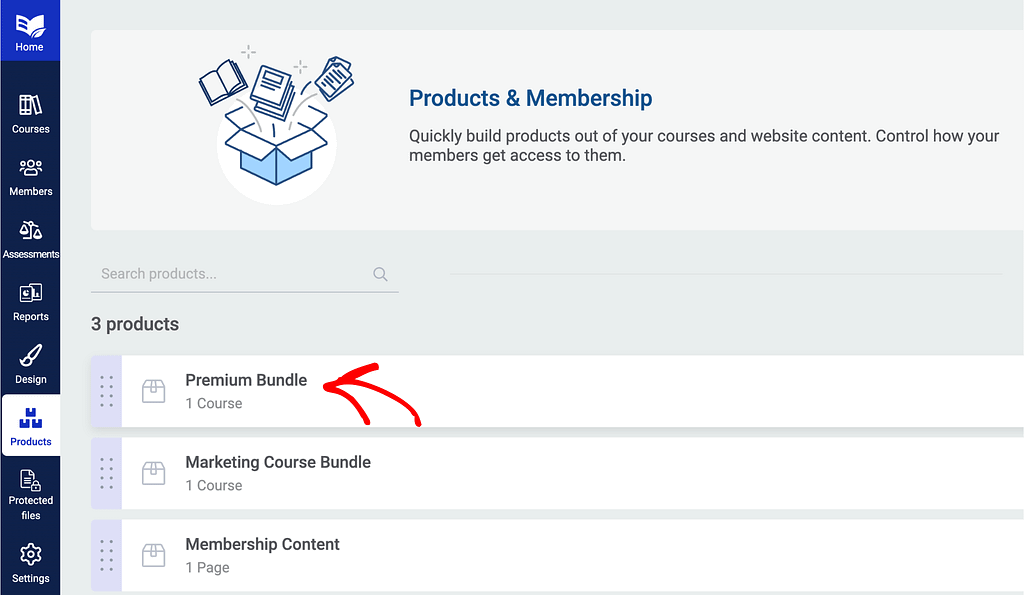
Task: Open Assessments from the sidebar
Action: (x=30, y=240)
